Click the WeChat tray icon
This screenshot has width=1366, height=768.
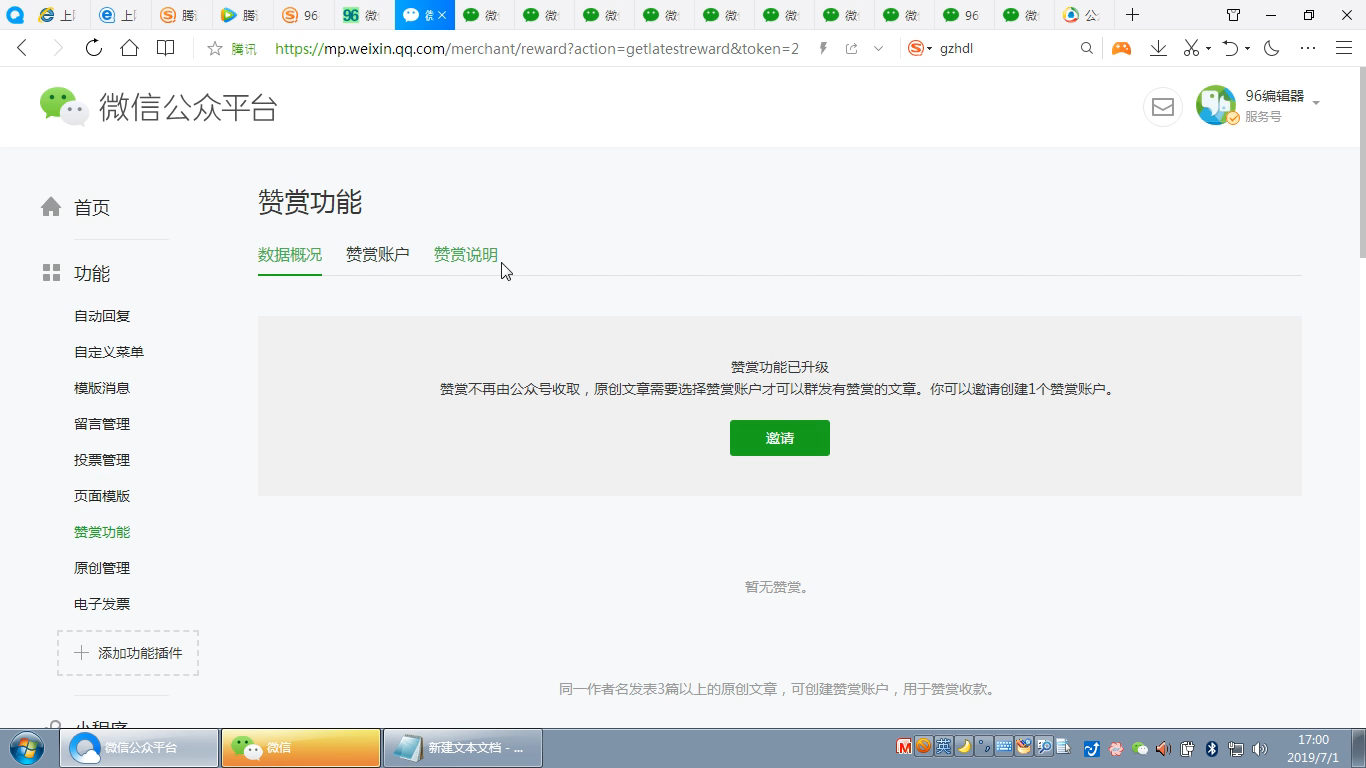coord(1139,748)
